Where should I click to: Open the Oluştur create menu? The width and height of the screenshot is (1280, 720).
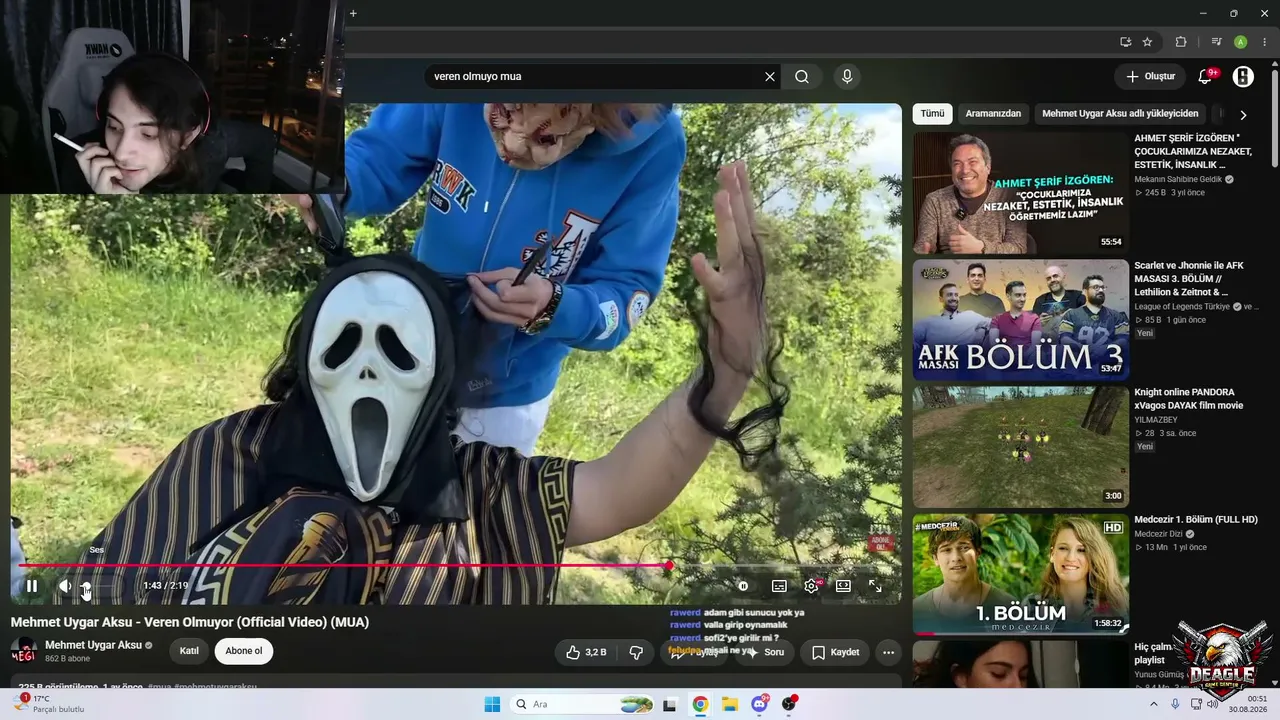pos(1150,76)
